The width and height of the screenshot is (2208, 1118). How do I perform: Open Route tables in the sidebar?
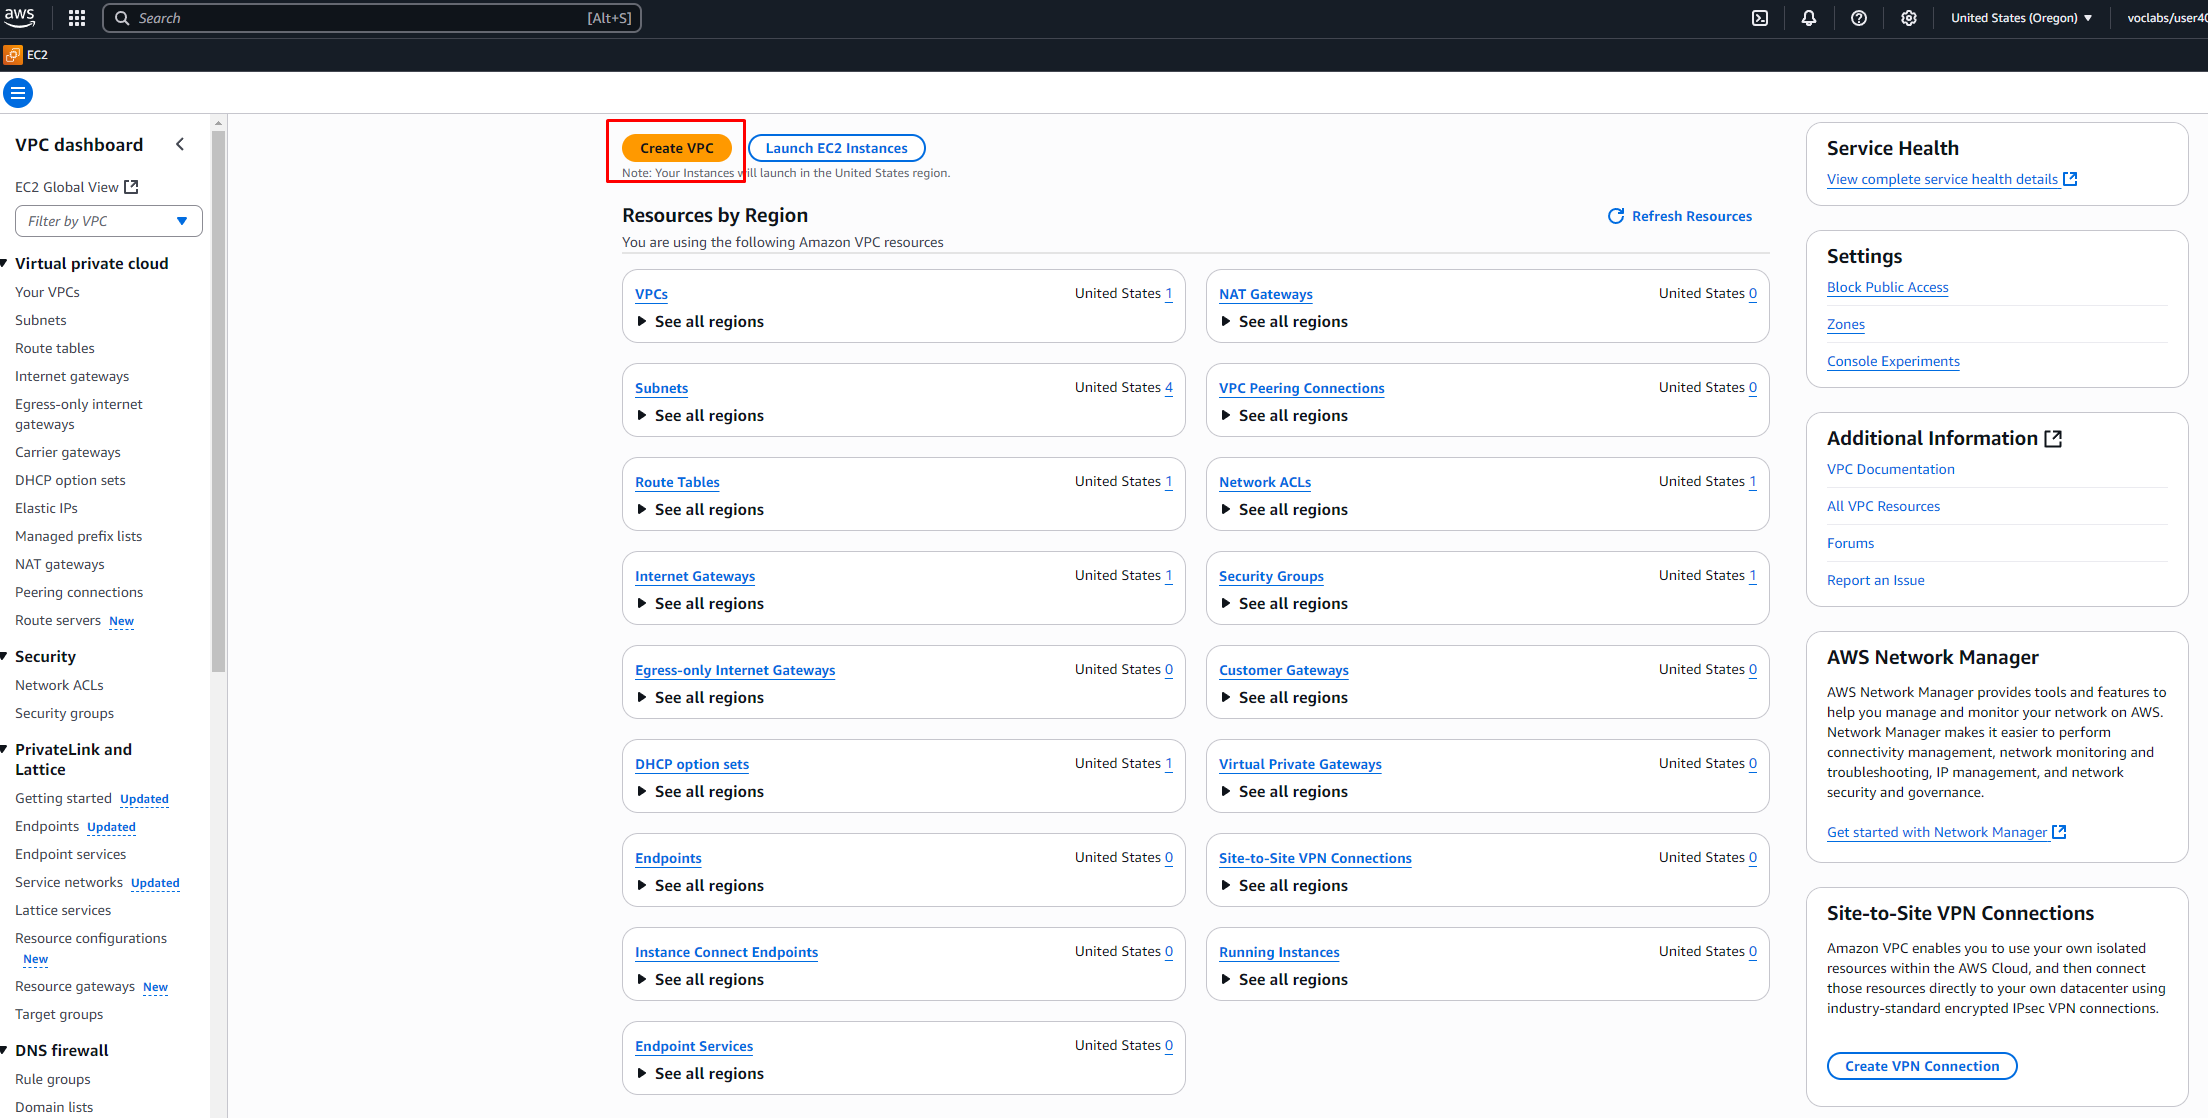pos(55,348)
